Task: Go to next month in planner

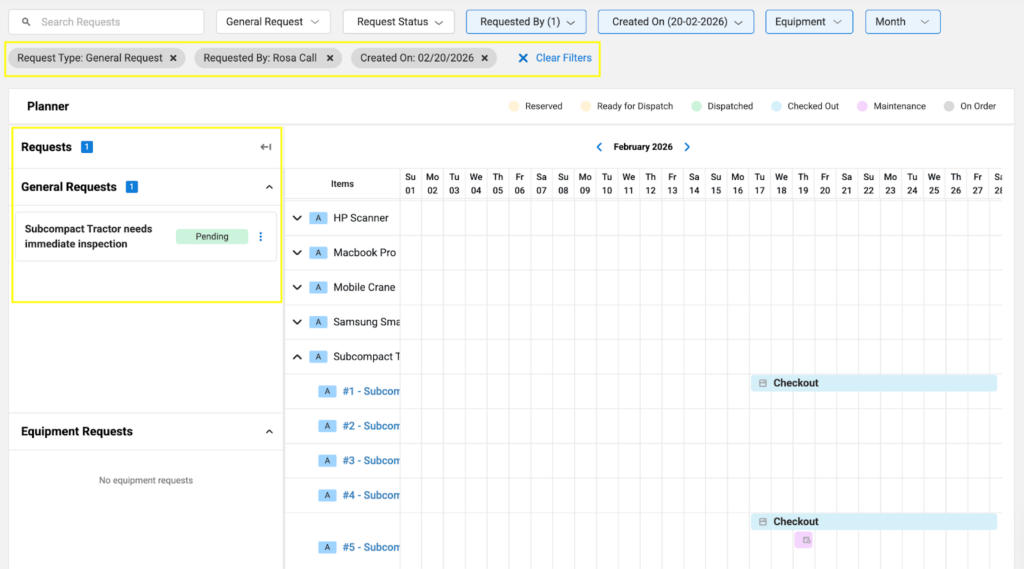Action: [x=687, y=147]
